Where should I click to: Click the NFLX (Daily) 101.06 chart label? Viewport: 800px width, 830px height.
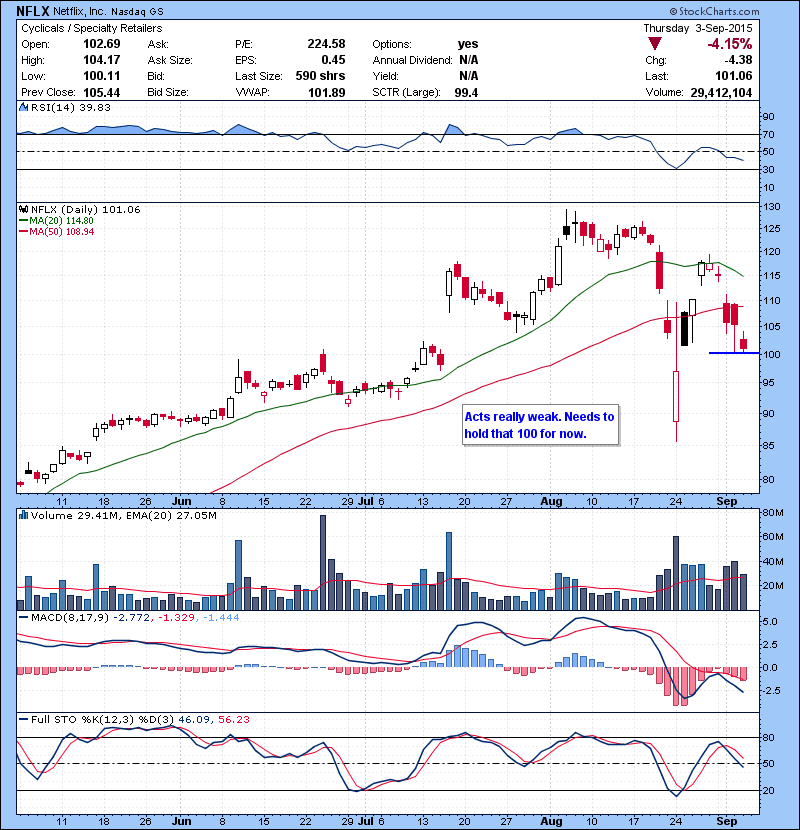(x=86, y=210)
